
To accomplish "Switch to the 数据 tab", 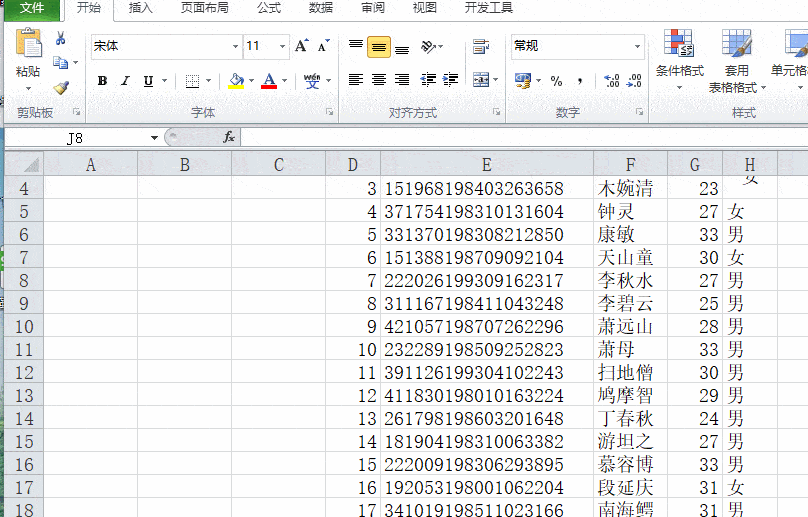I will click(x=321, y=8).
